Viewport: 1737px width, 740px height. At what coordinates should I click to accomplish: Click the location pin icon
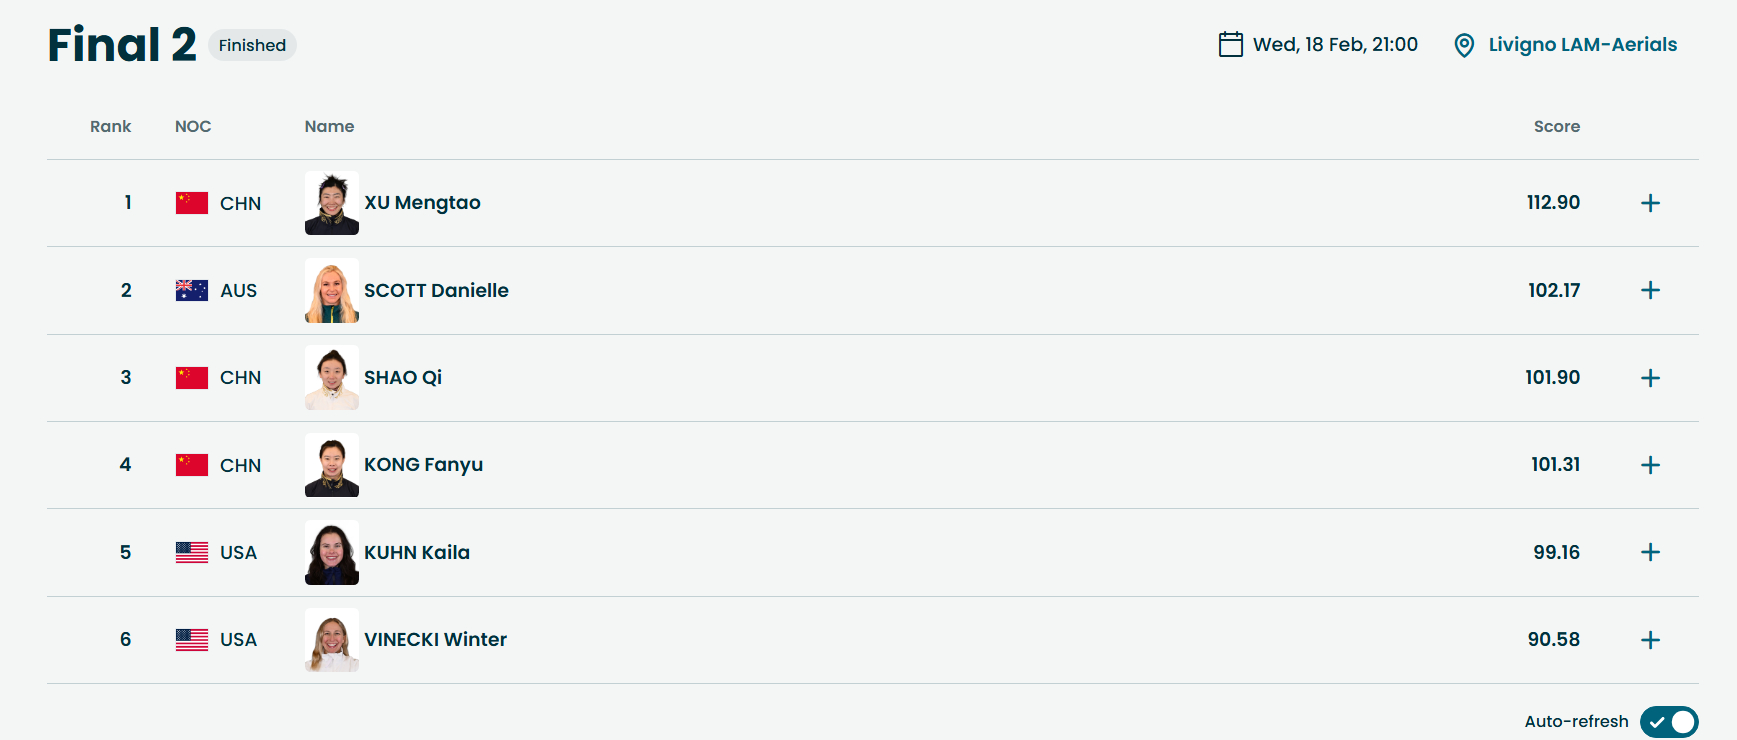coord(1464,46)
